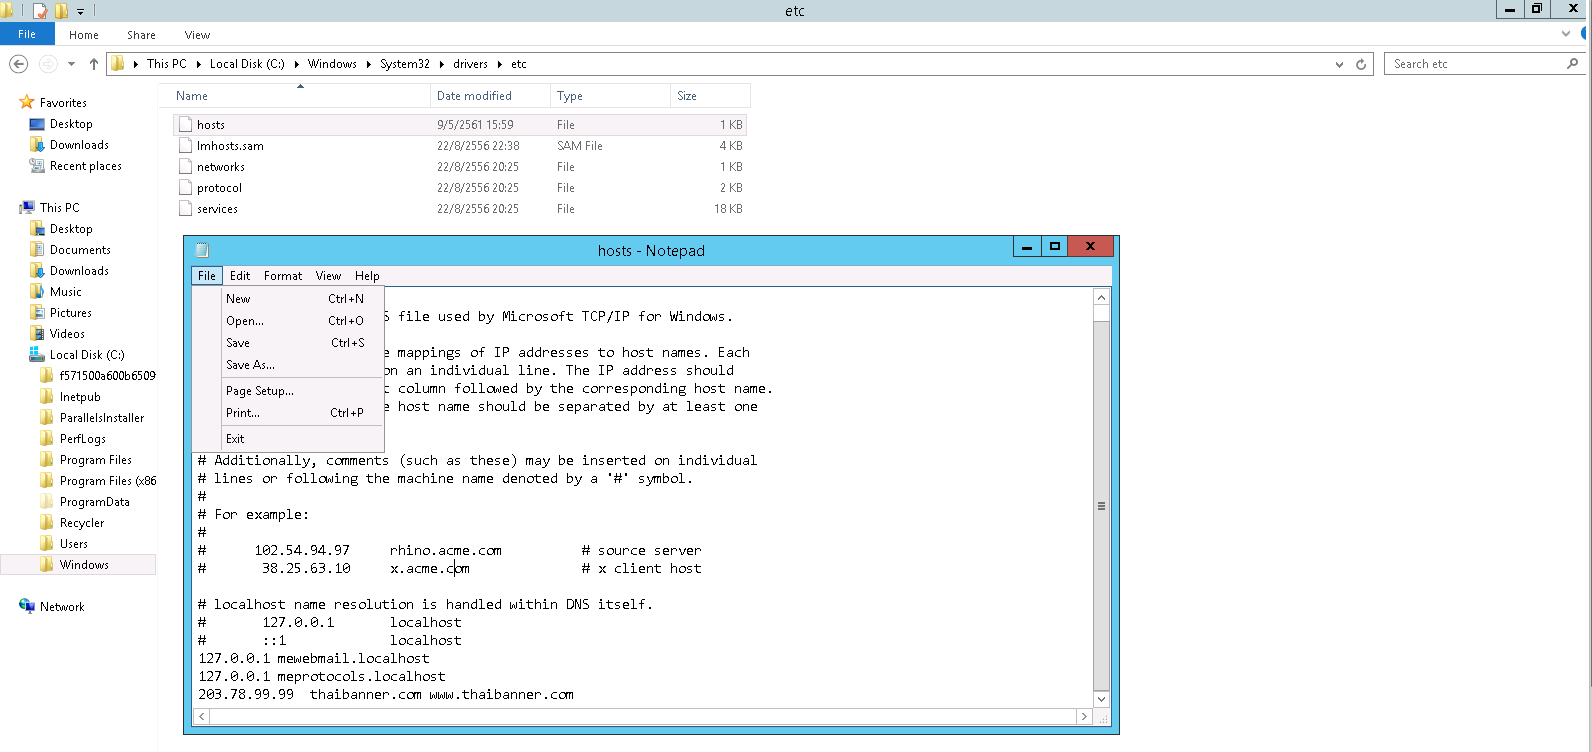Open Quick Access Toolbar customize dropdown

click(81, 12)
